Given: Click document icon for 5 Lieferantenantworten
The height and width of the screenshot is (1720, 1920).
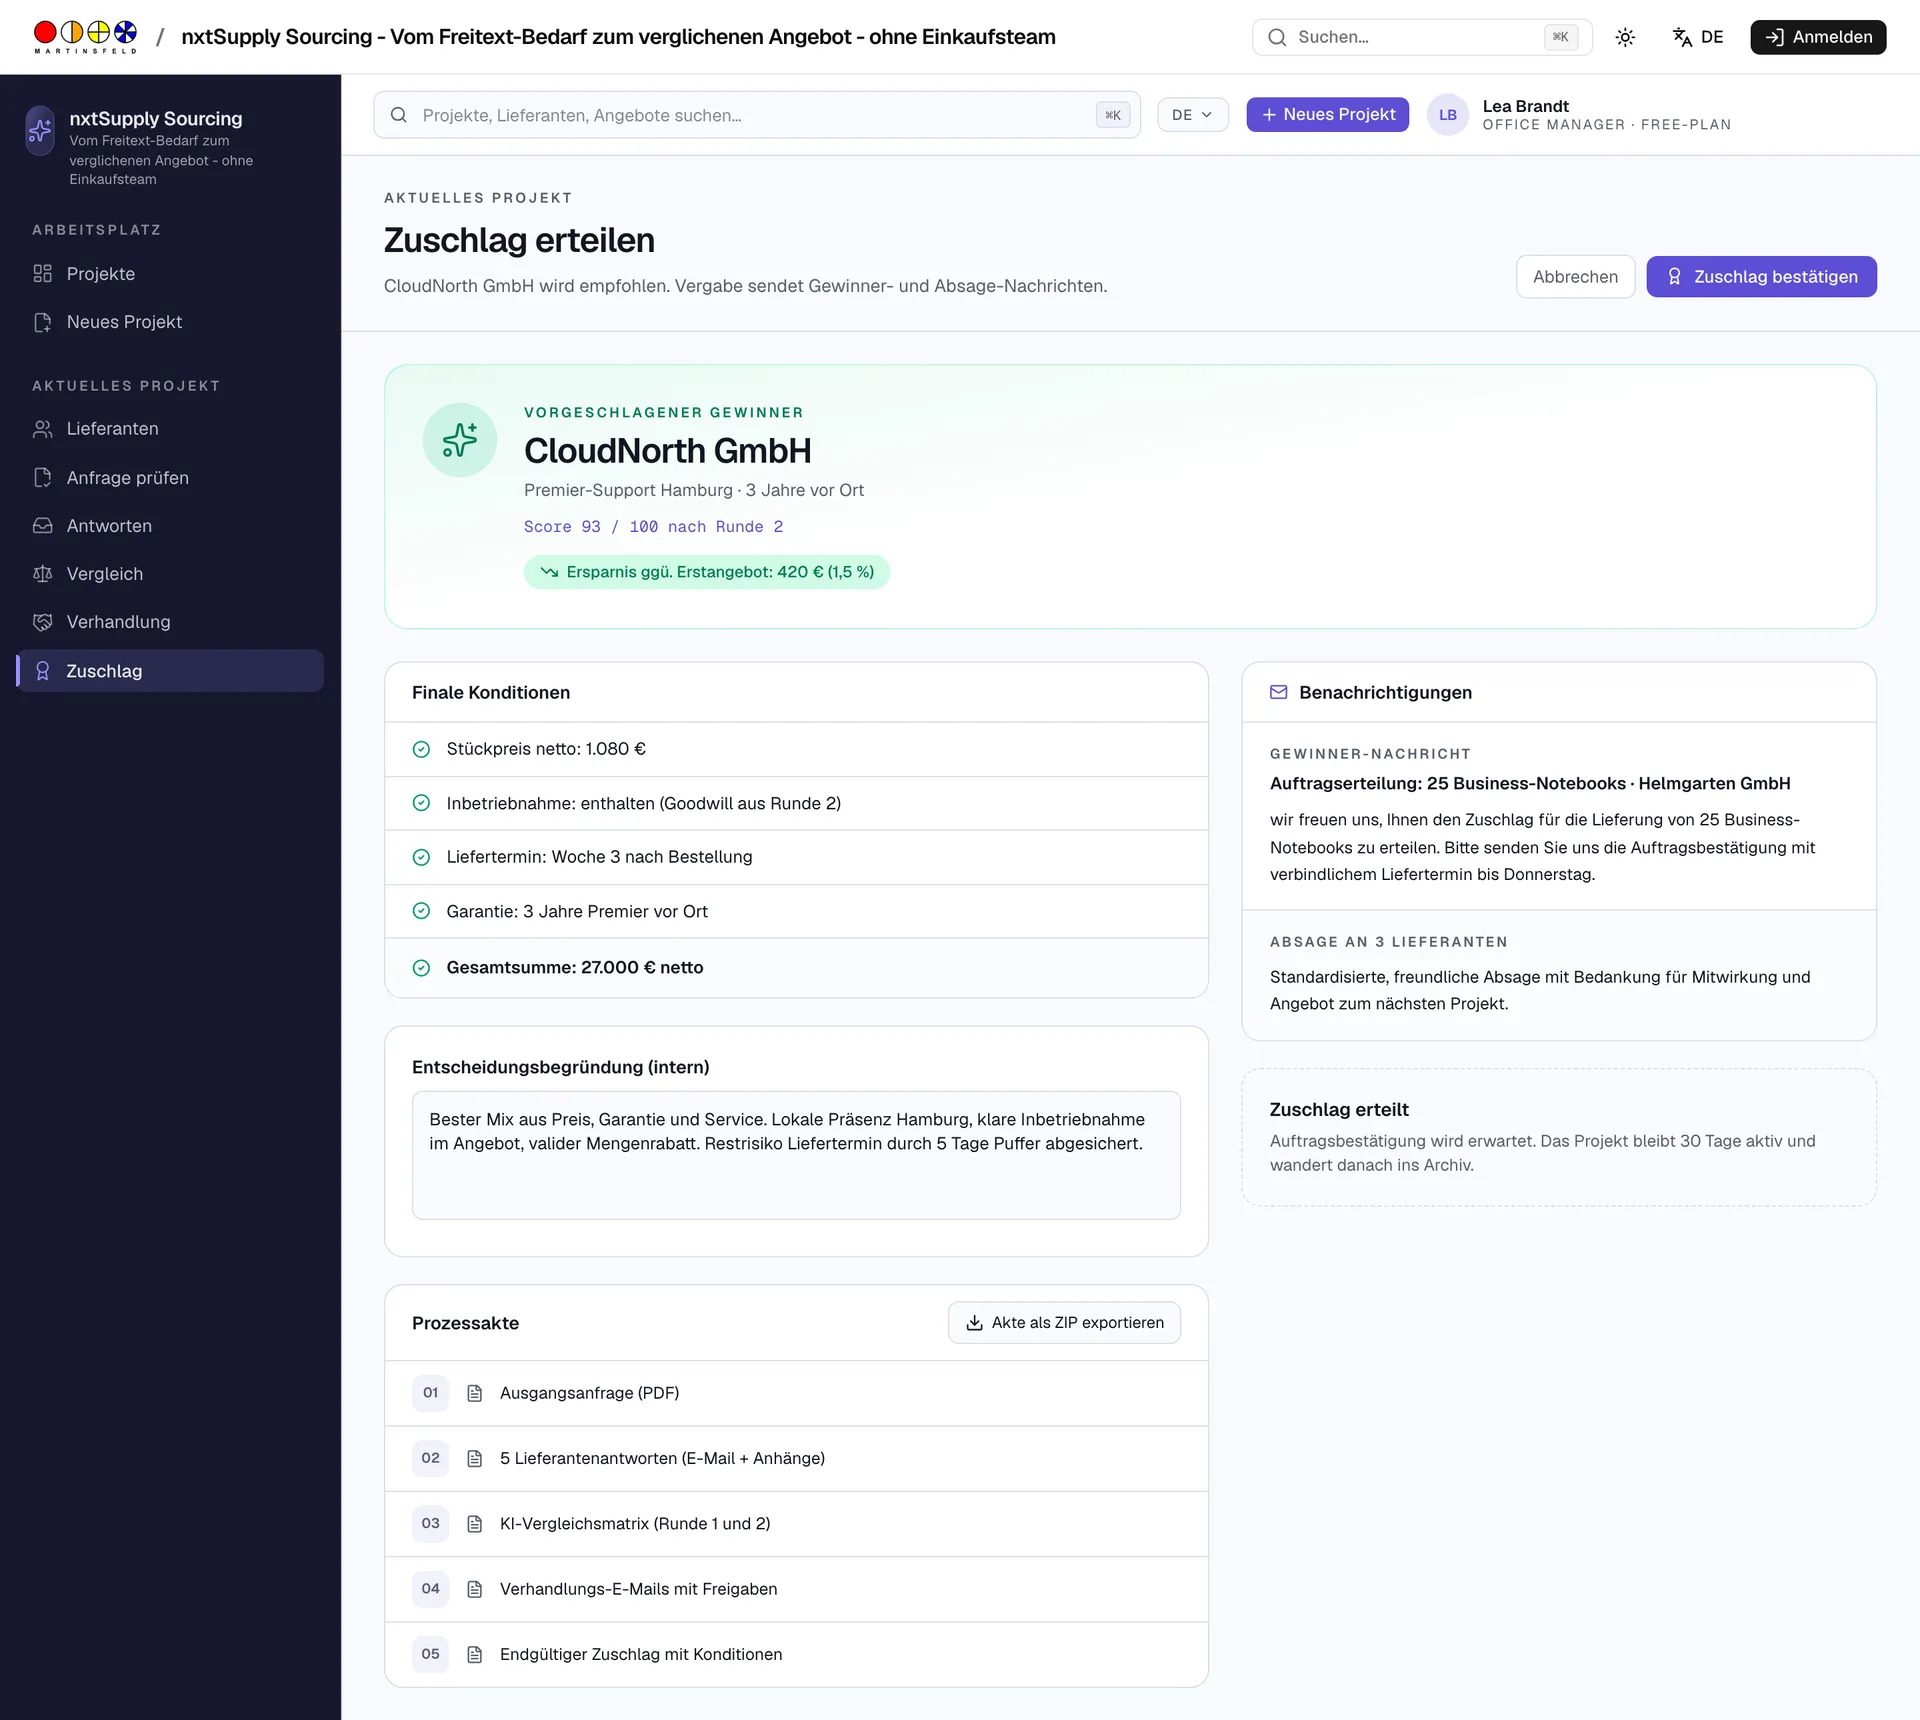Looking at the screenshot, I should point(475,1459).
